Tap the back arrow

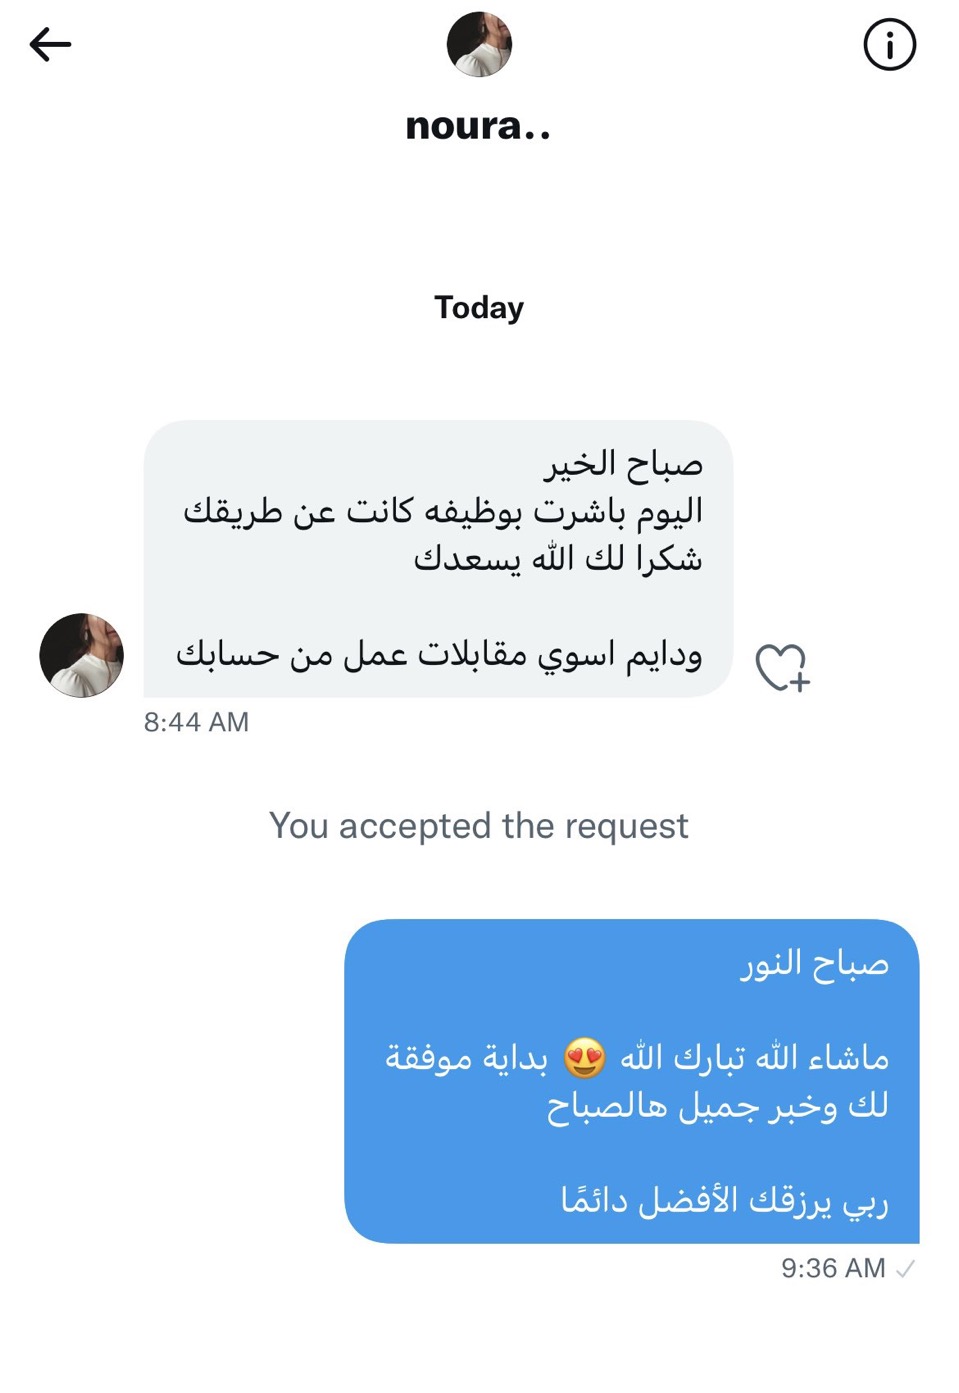tap(50, 44)
